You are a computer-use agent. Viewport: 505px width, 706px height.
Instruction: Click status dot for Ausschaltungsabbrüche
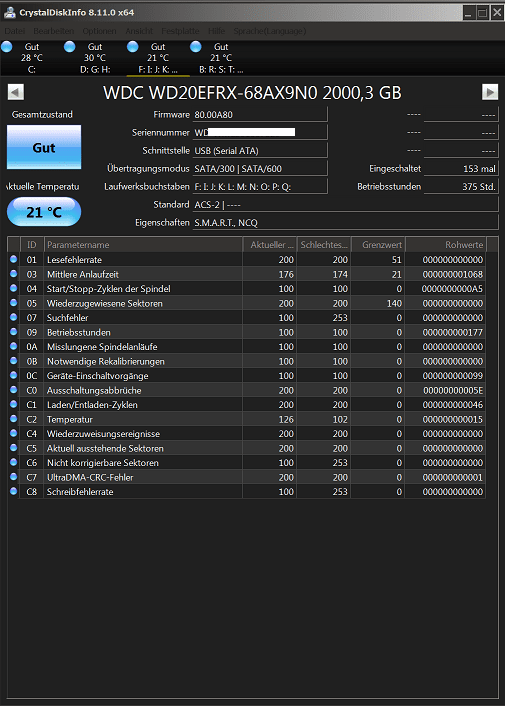(14, 389)
